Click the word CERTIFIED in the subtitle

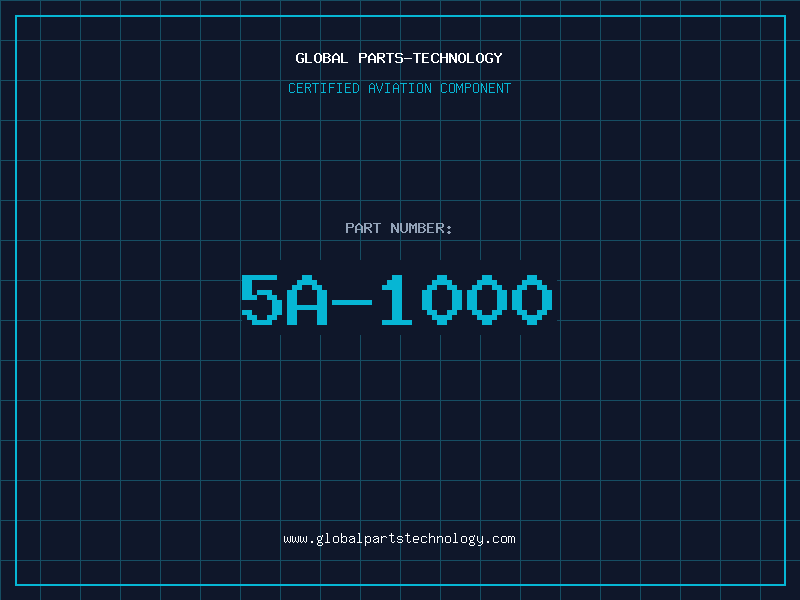click(x=324, y=88)
